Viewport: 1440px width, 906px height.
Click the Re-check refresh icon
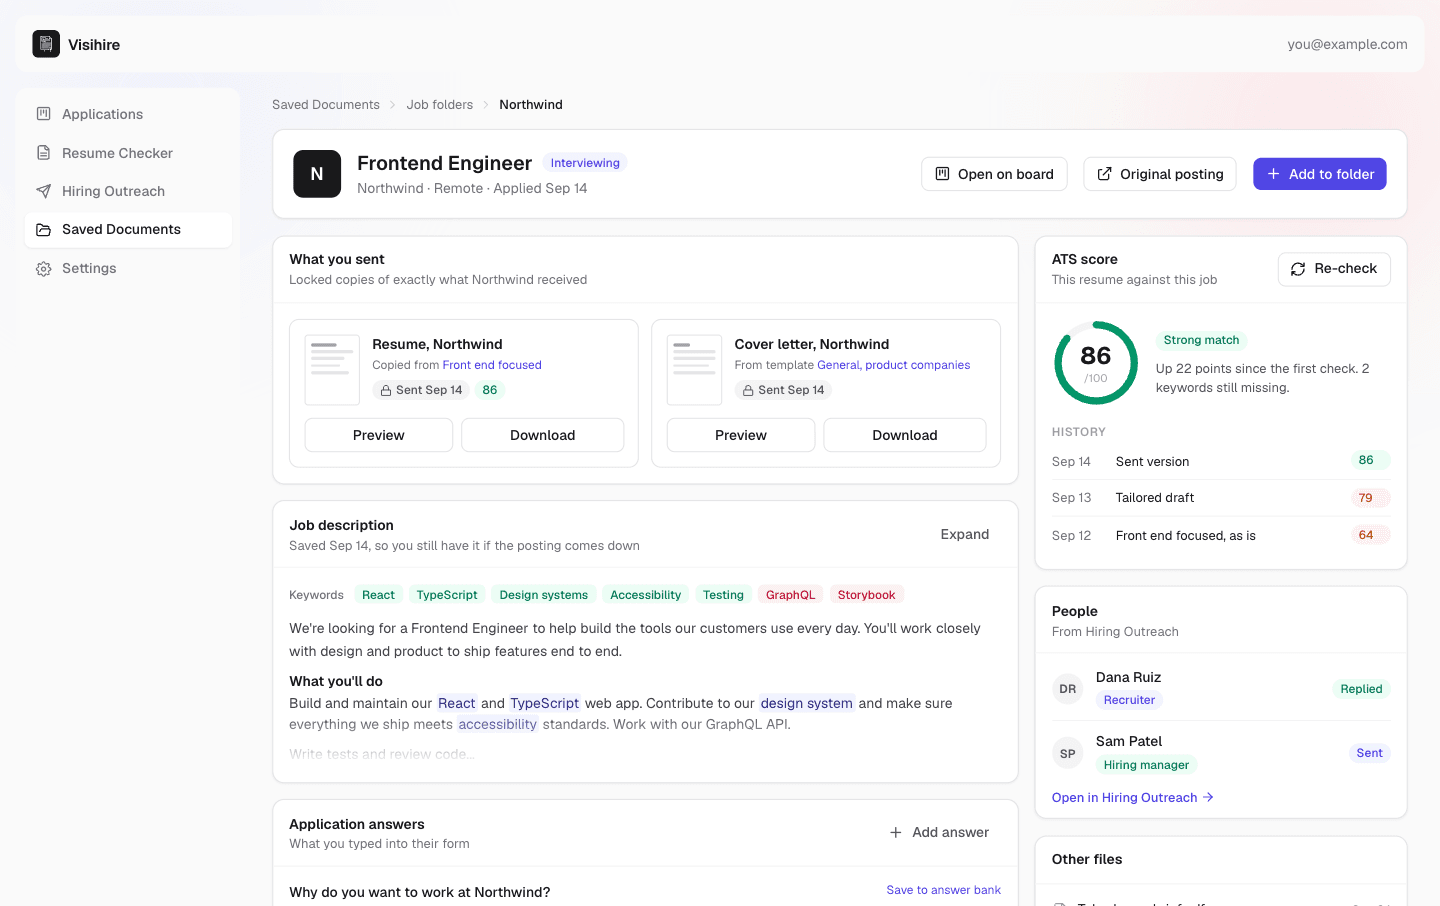[1298, 269]
